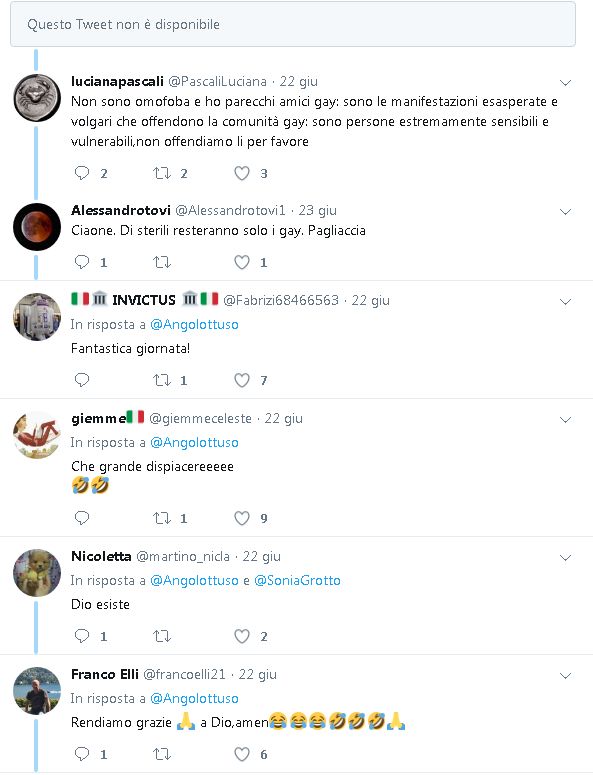Screen dimensions: 593x775
Task: Open the options chevron on lucianapascali's tweet
Action: (565, 83)
